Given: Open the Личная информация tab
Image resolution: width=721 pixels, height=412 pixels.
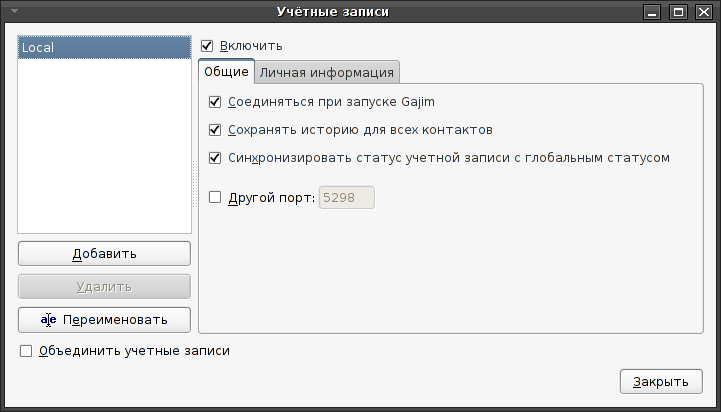Looking at the screenshot, I should (326, 73).
